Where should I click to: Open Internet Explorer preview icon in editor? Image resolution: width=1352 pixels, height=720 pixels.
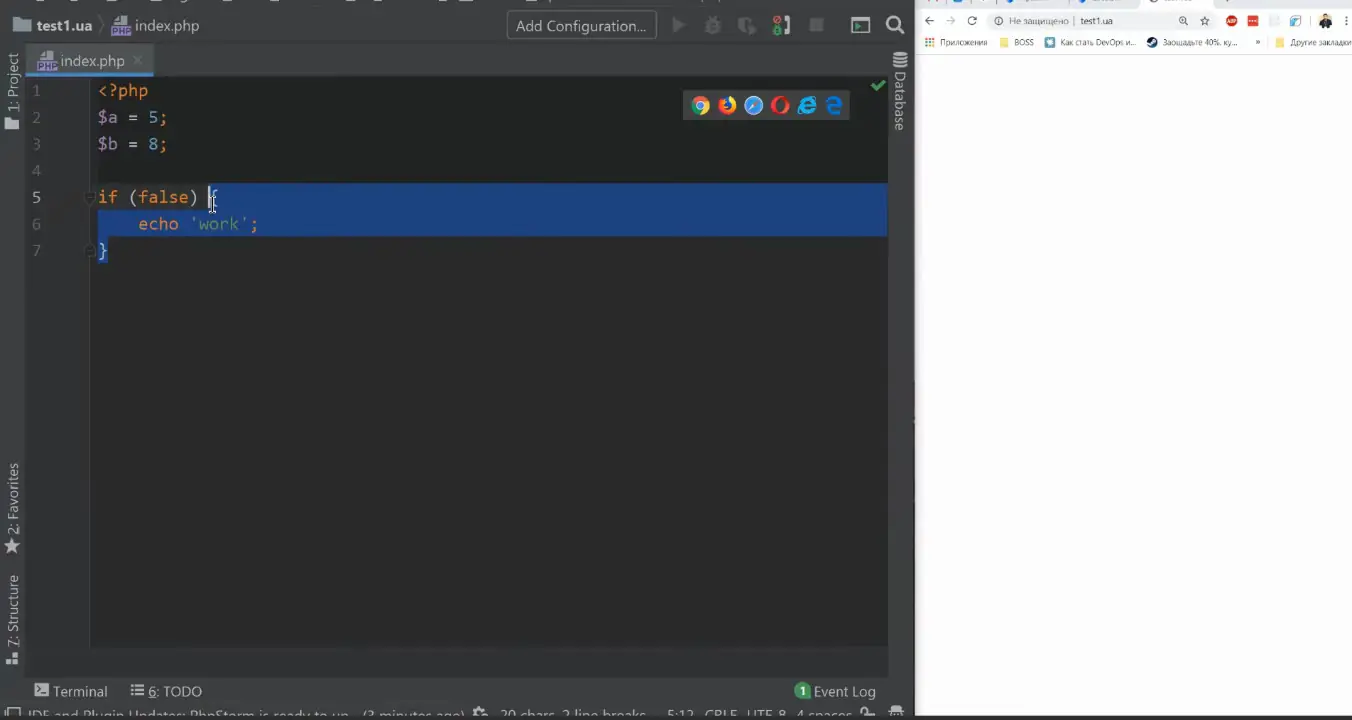[x=807, y=106]
